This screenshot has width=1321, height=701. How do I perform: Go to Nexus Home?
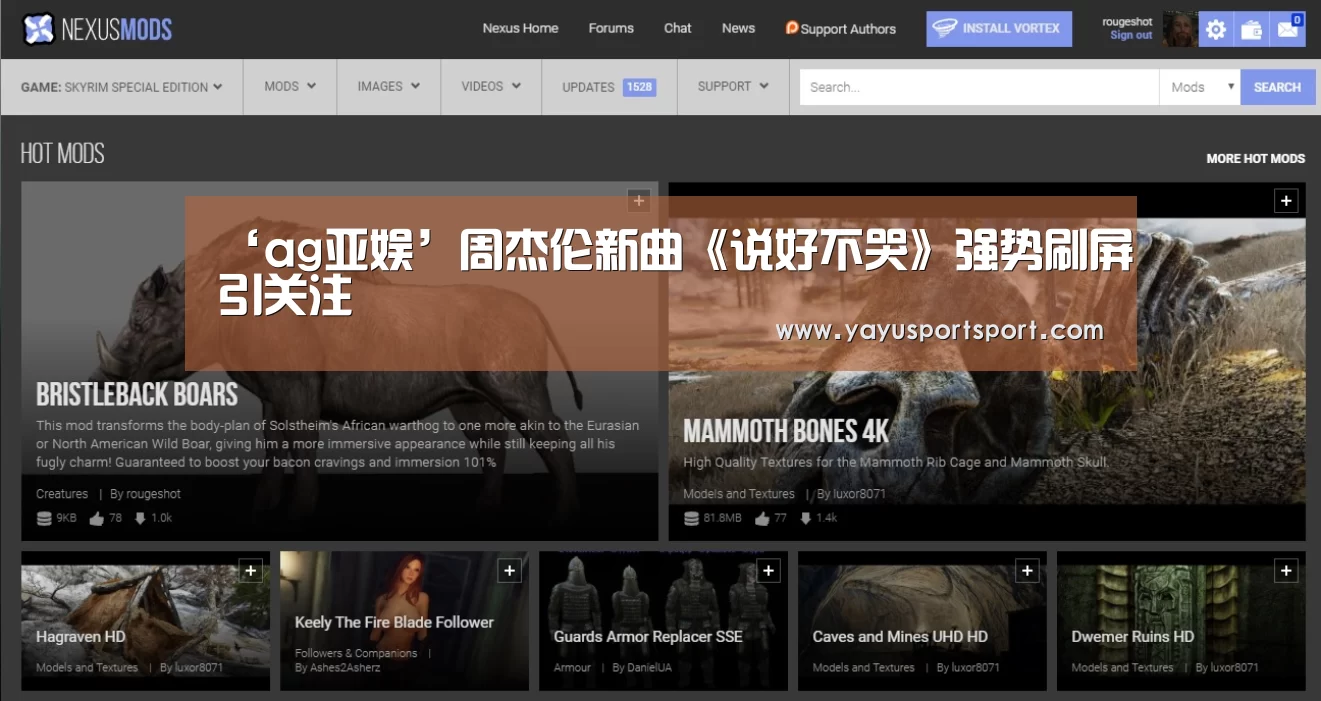tap(520, 28)
